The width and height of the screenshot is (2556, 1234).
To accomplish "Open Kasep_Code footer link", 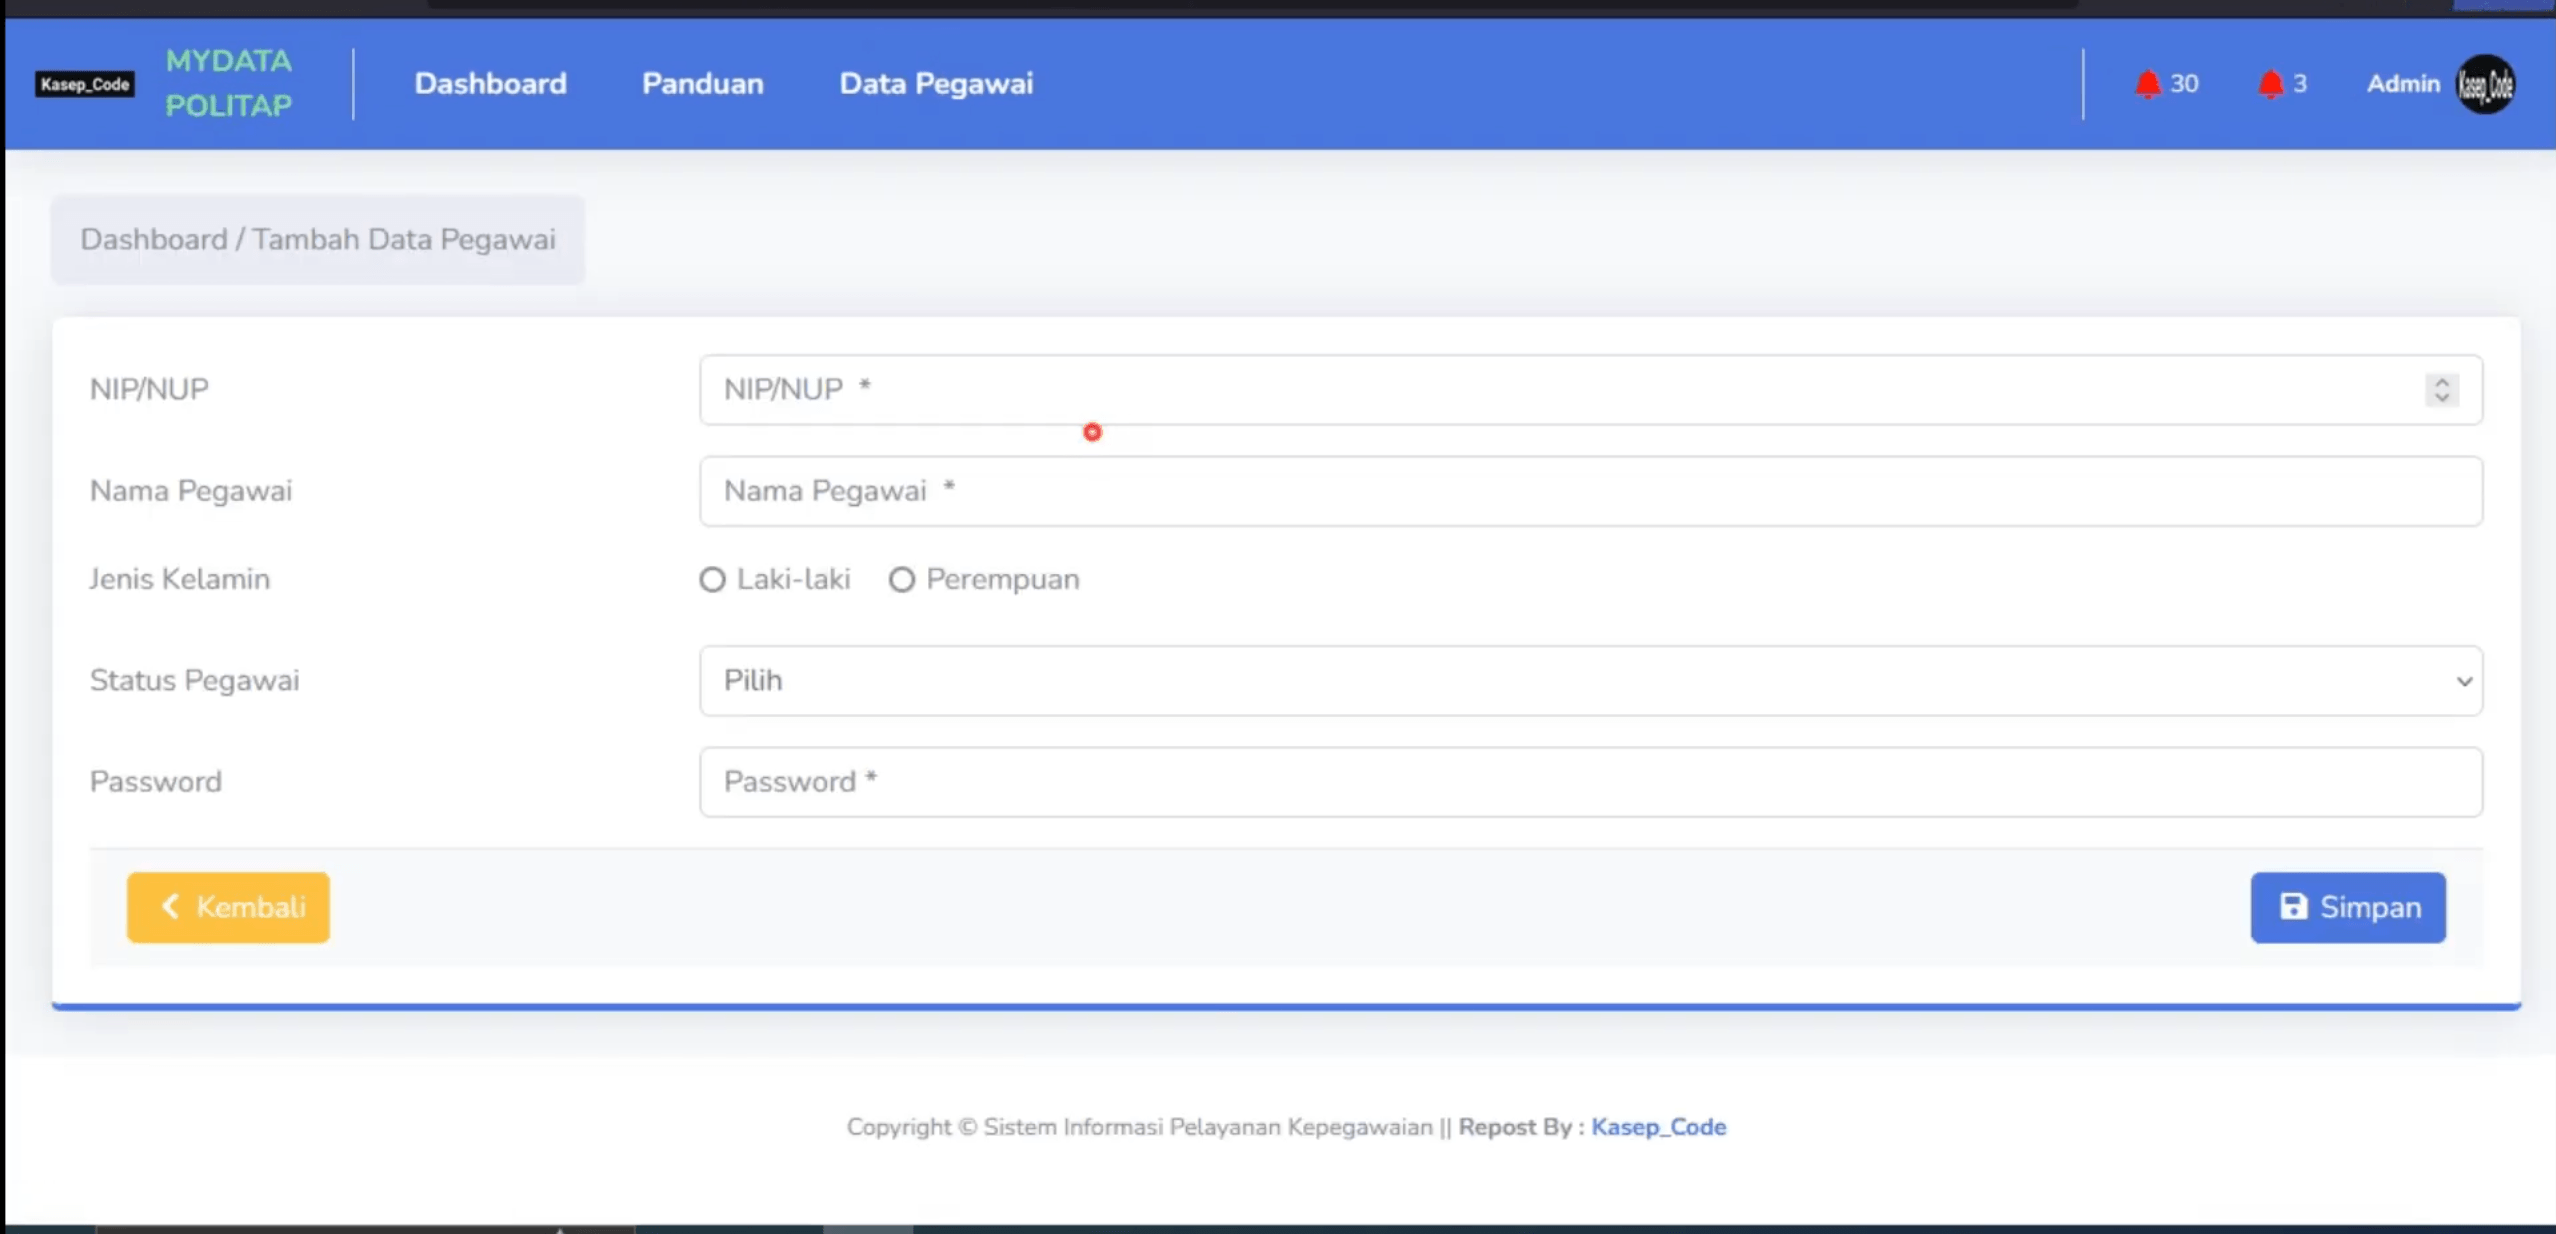I will 1658,1127.
